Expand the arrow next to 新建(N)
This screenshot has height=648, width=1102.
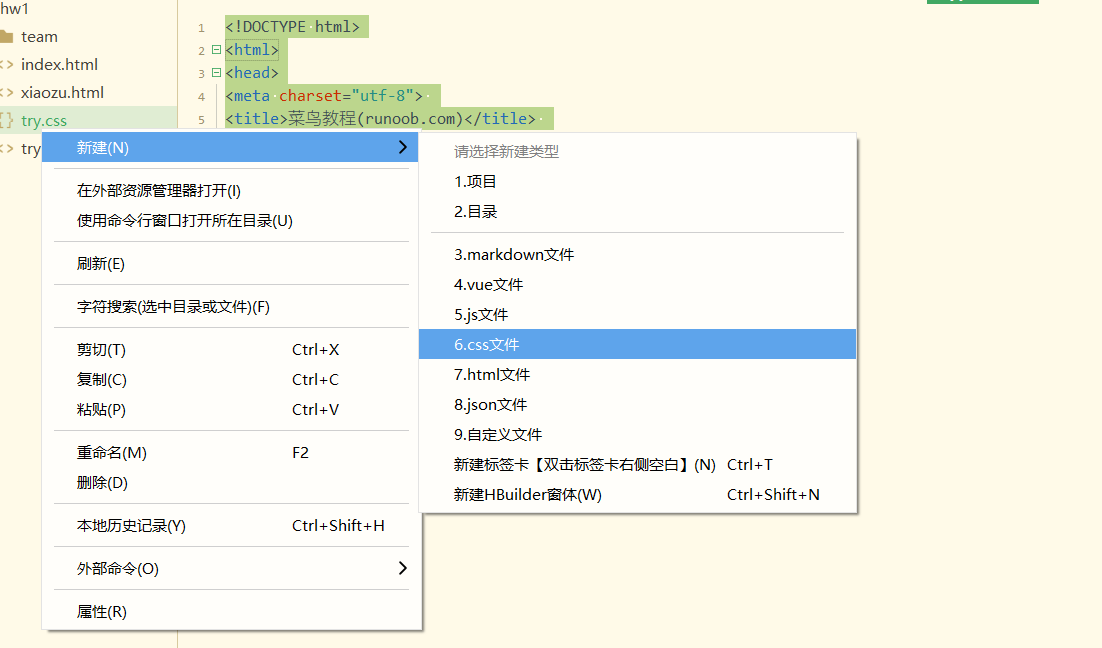(x=403, y=148)
